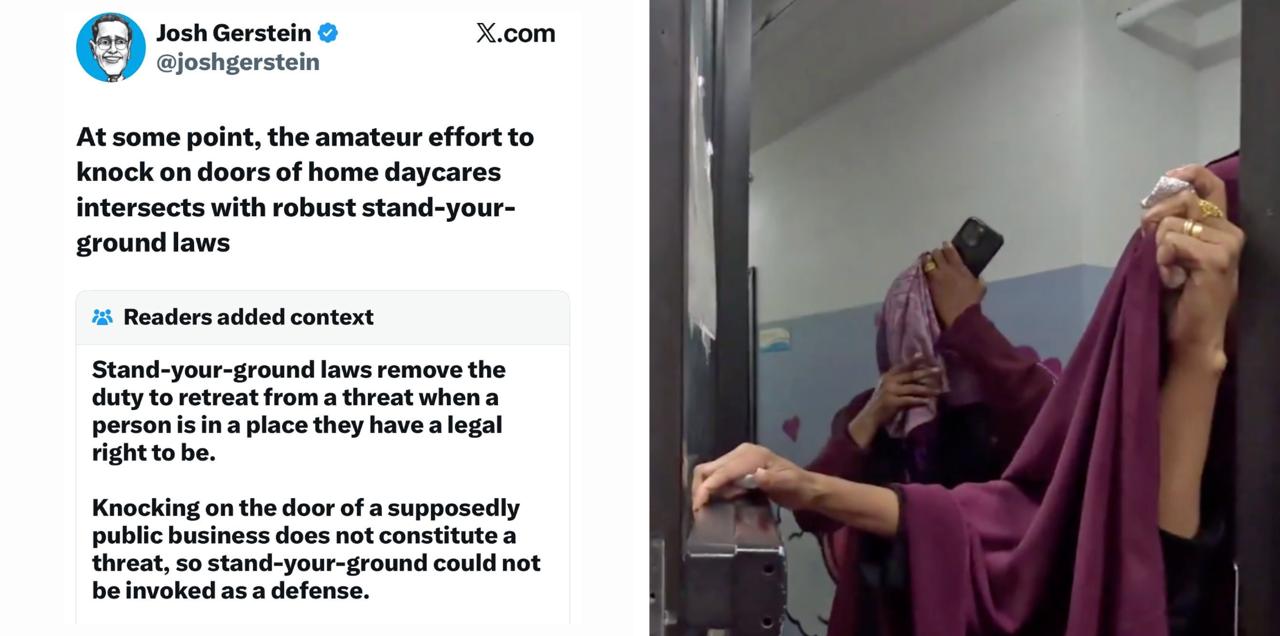Open the @joshgerstein handle link
The width and height of the screenshot is (1280, 636).
(237, 62)
